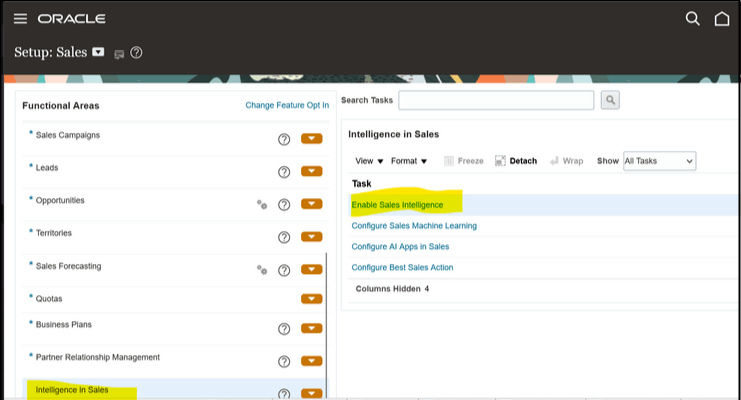Open the Leads orange dropdown
Image resolution: width=741 pixels, height=400 pixels.
tap(311, 171)
